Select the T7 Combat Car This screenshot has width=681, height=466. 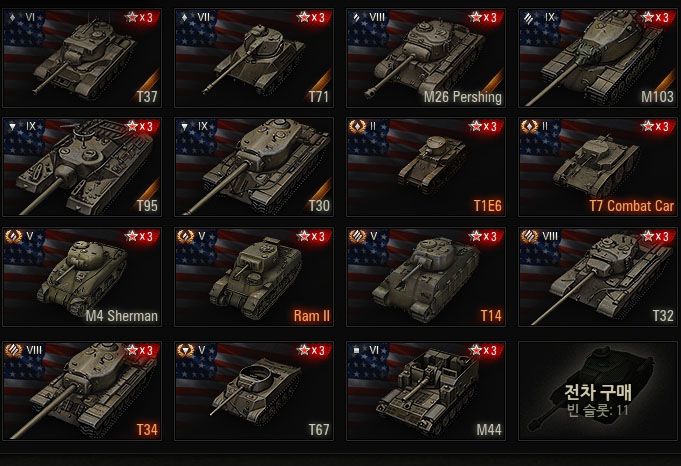[598, 167]
